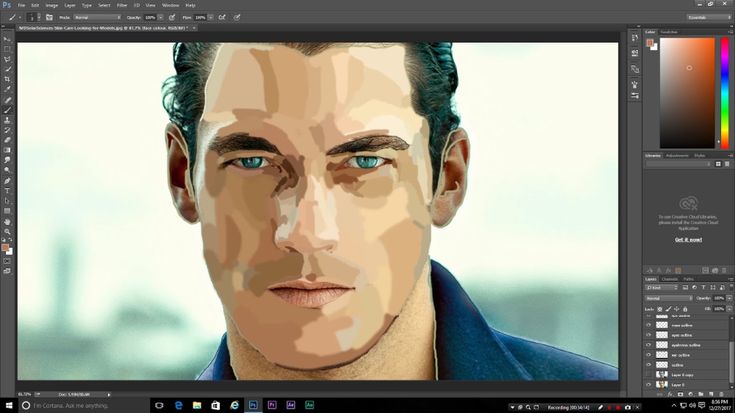
Task: Open the Image menu
Action: 52,5
